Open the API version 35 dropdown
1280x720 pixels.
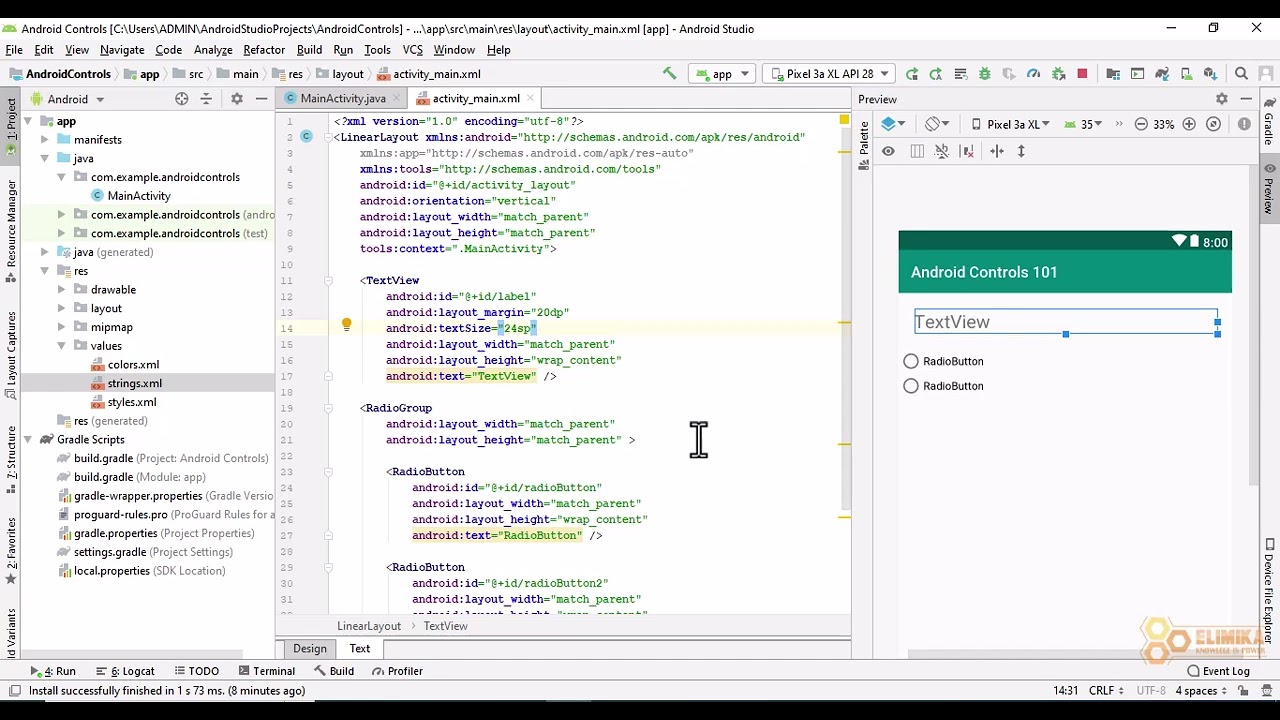click(x=1084, y=124)
